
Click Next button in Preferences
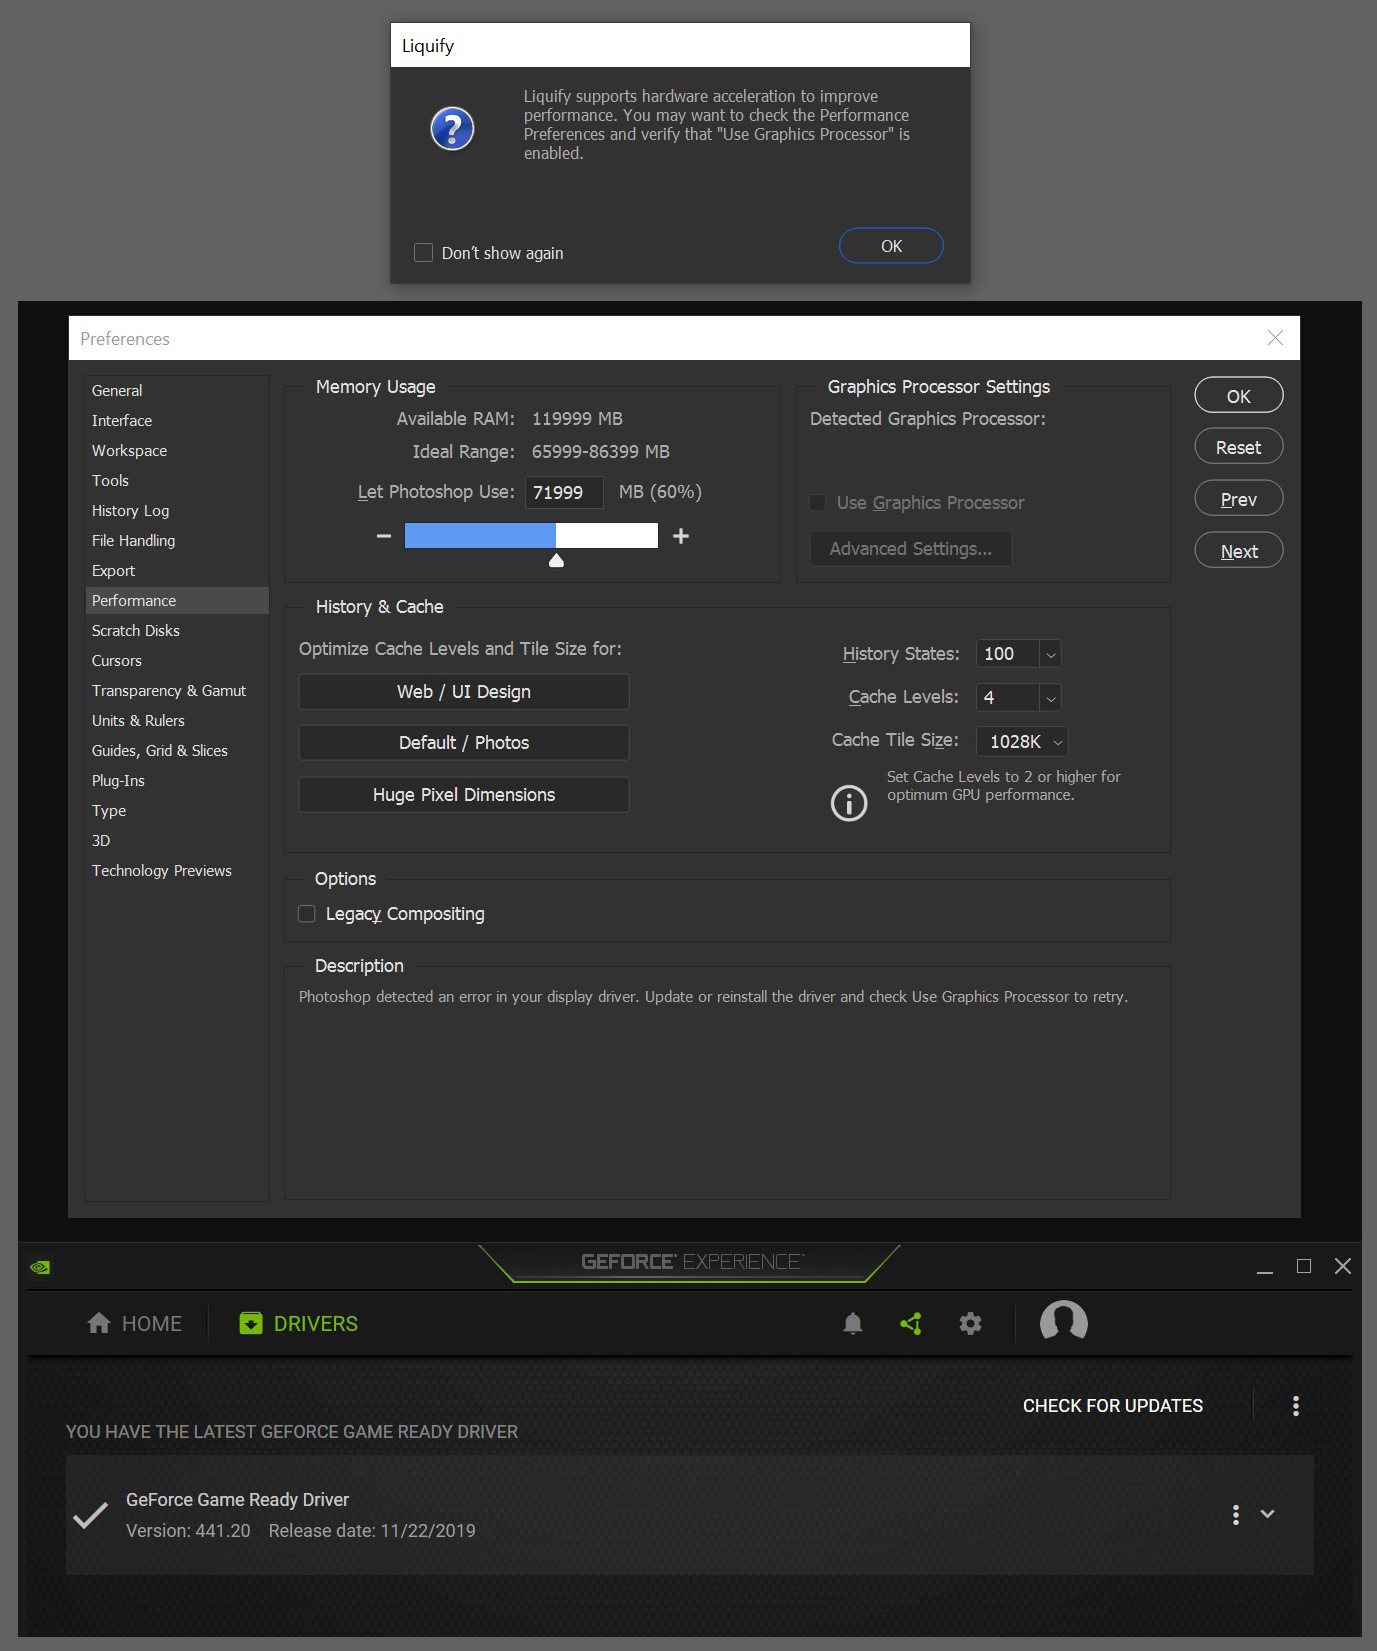coord(1239,551)
